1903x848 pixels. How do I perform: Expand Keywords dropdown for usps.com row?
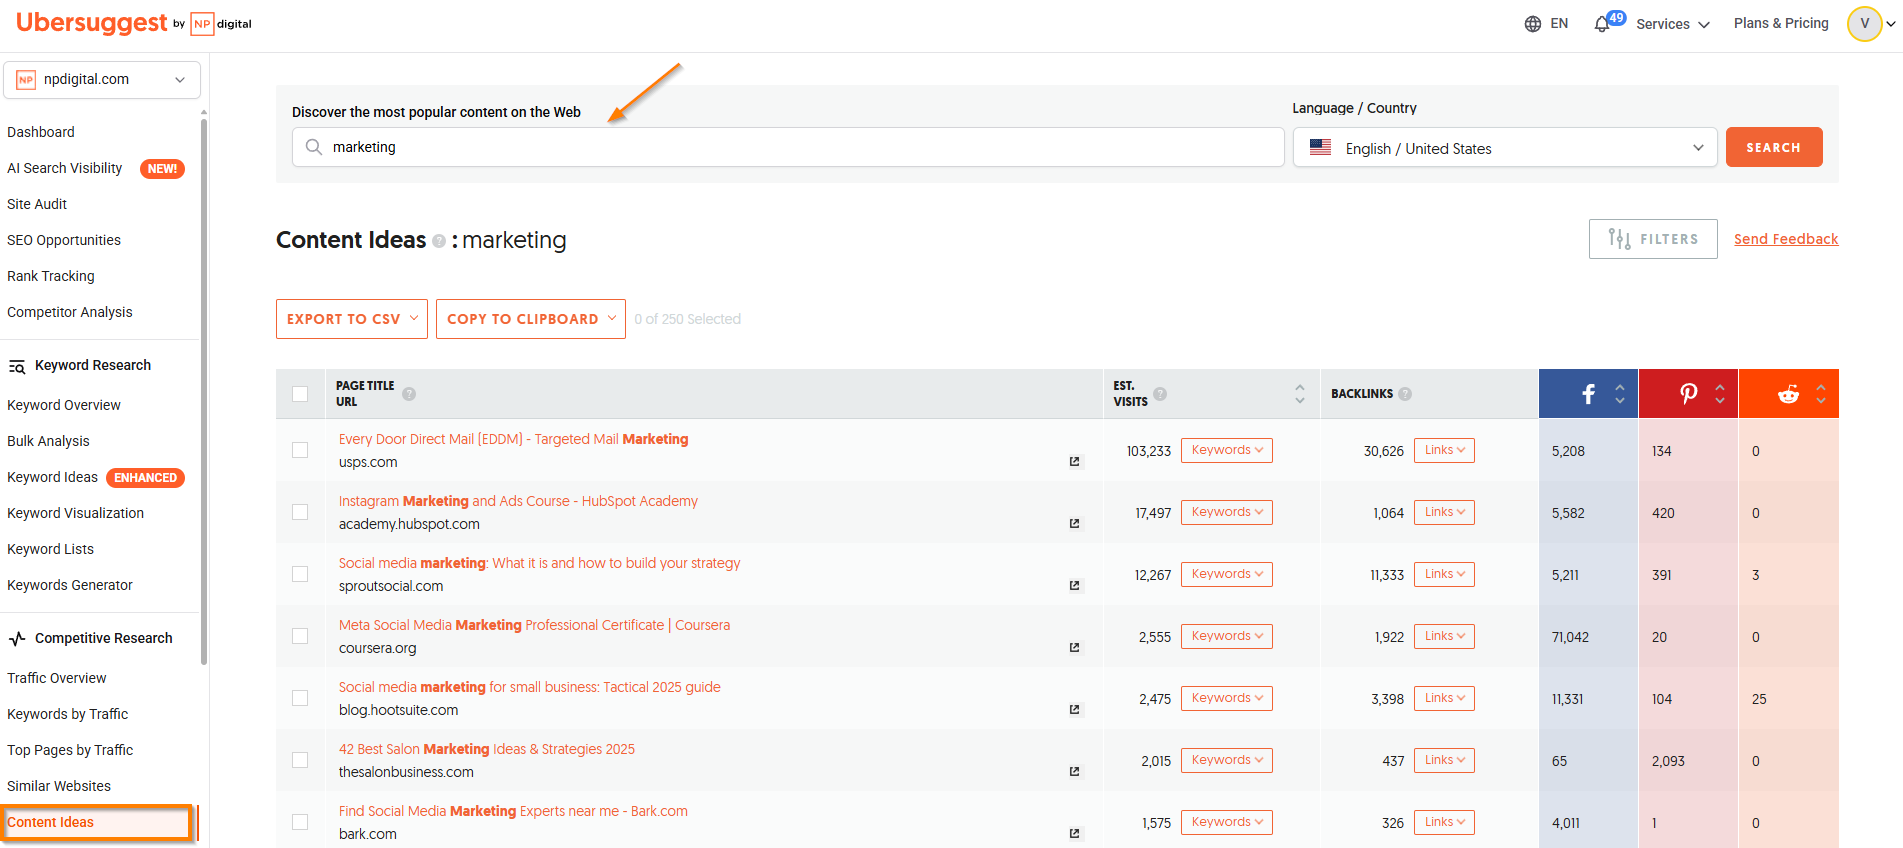click(x=1226, y=450)
